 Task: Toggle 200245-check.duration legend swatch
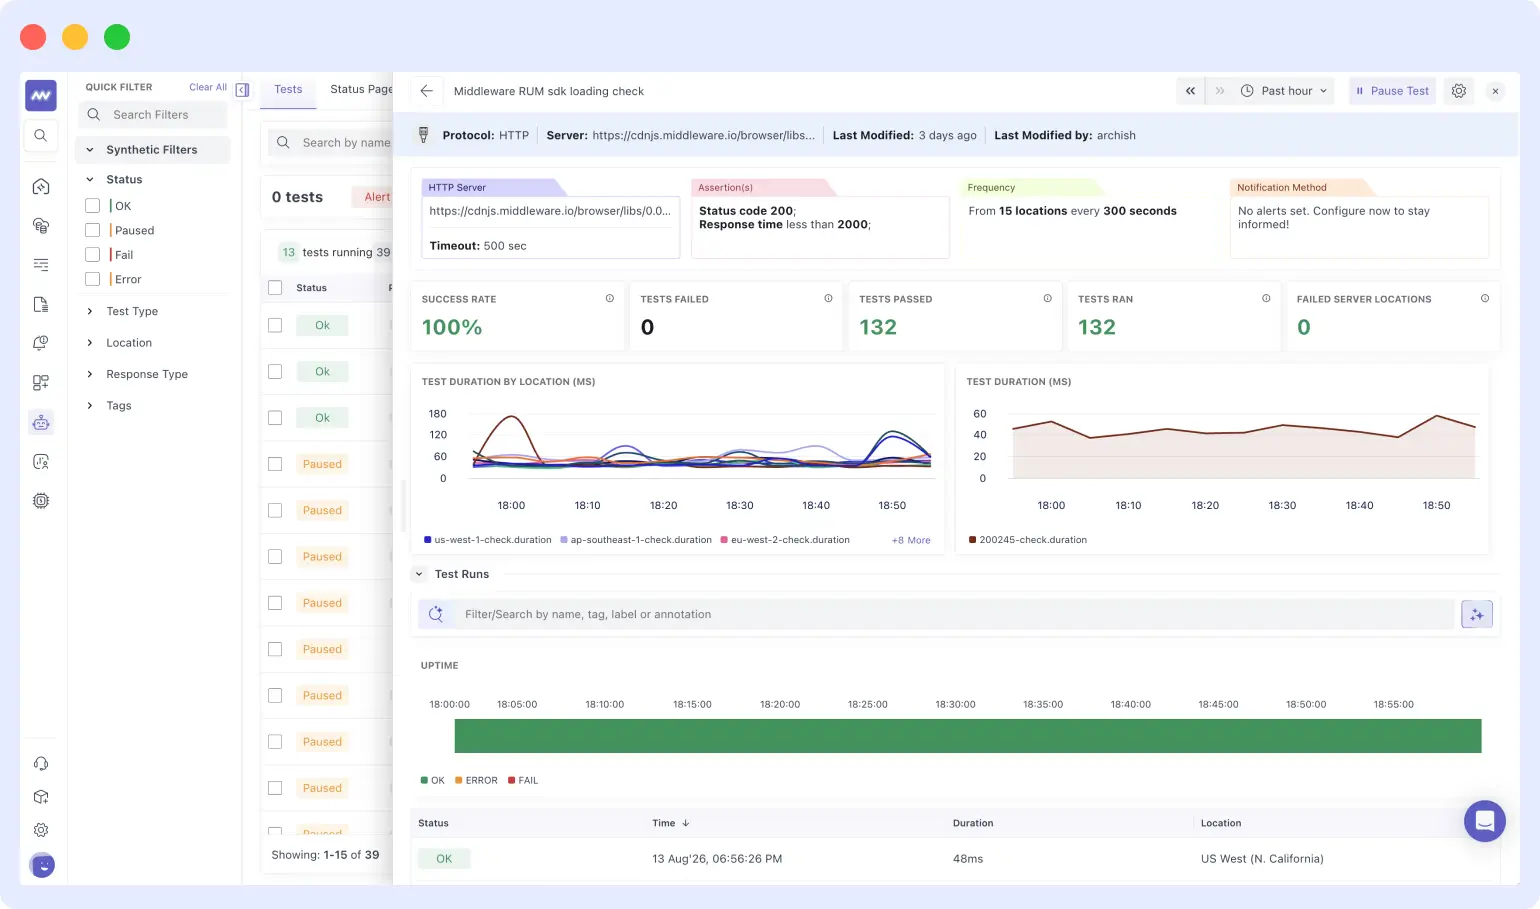973,540
